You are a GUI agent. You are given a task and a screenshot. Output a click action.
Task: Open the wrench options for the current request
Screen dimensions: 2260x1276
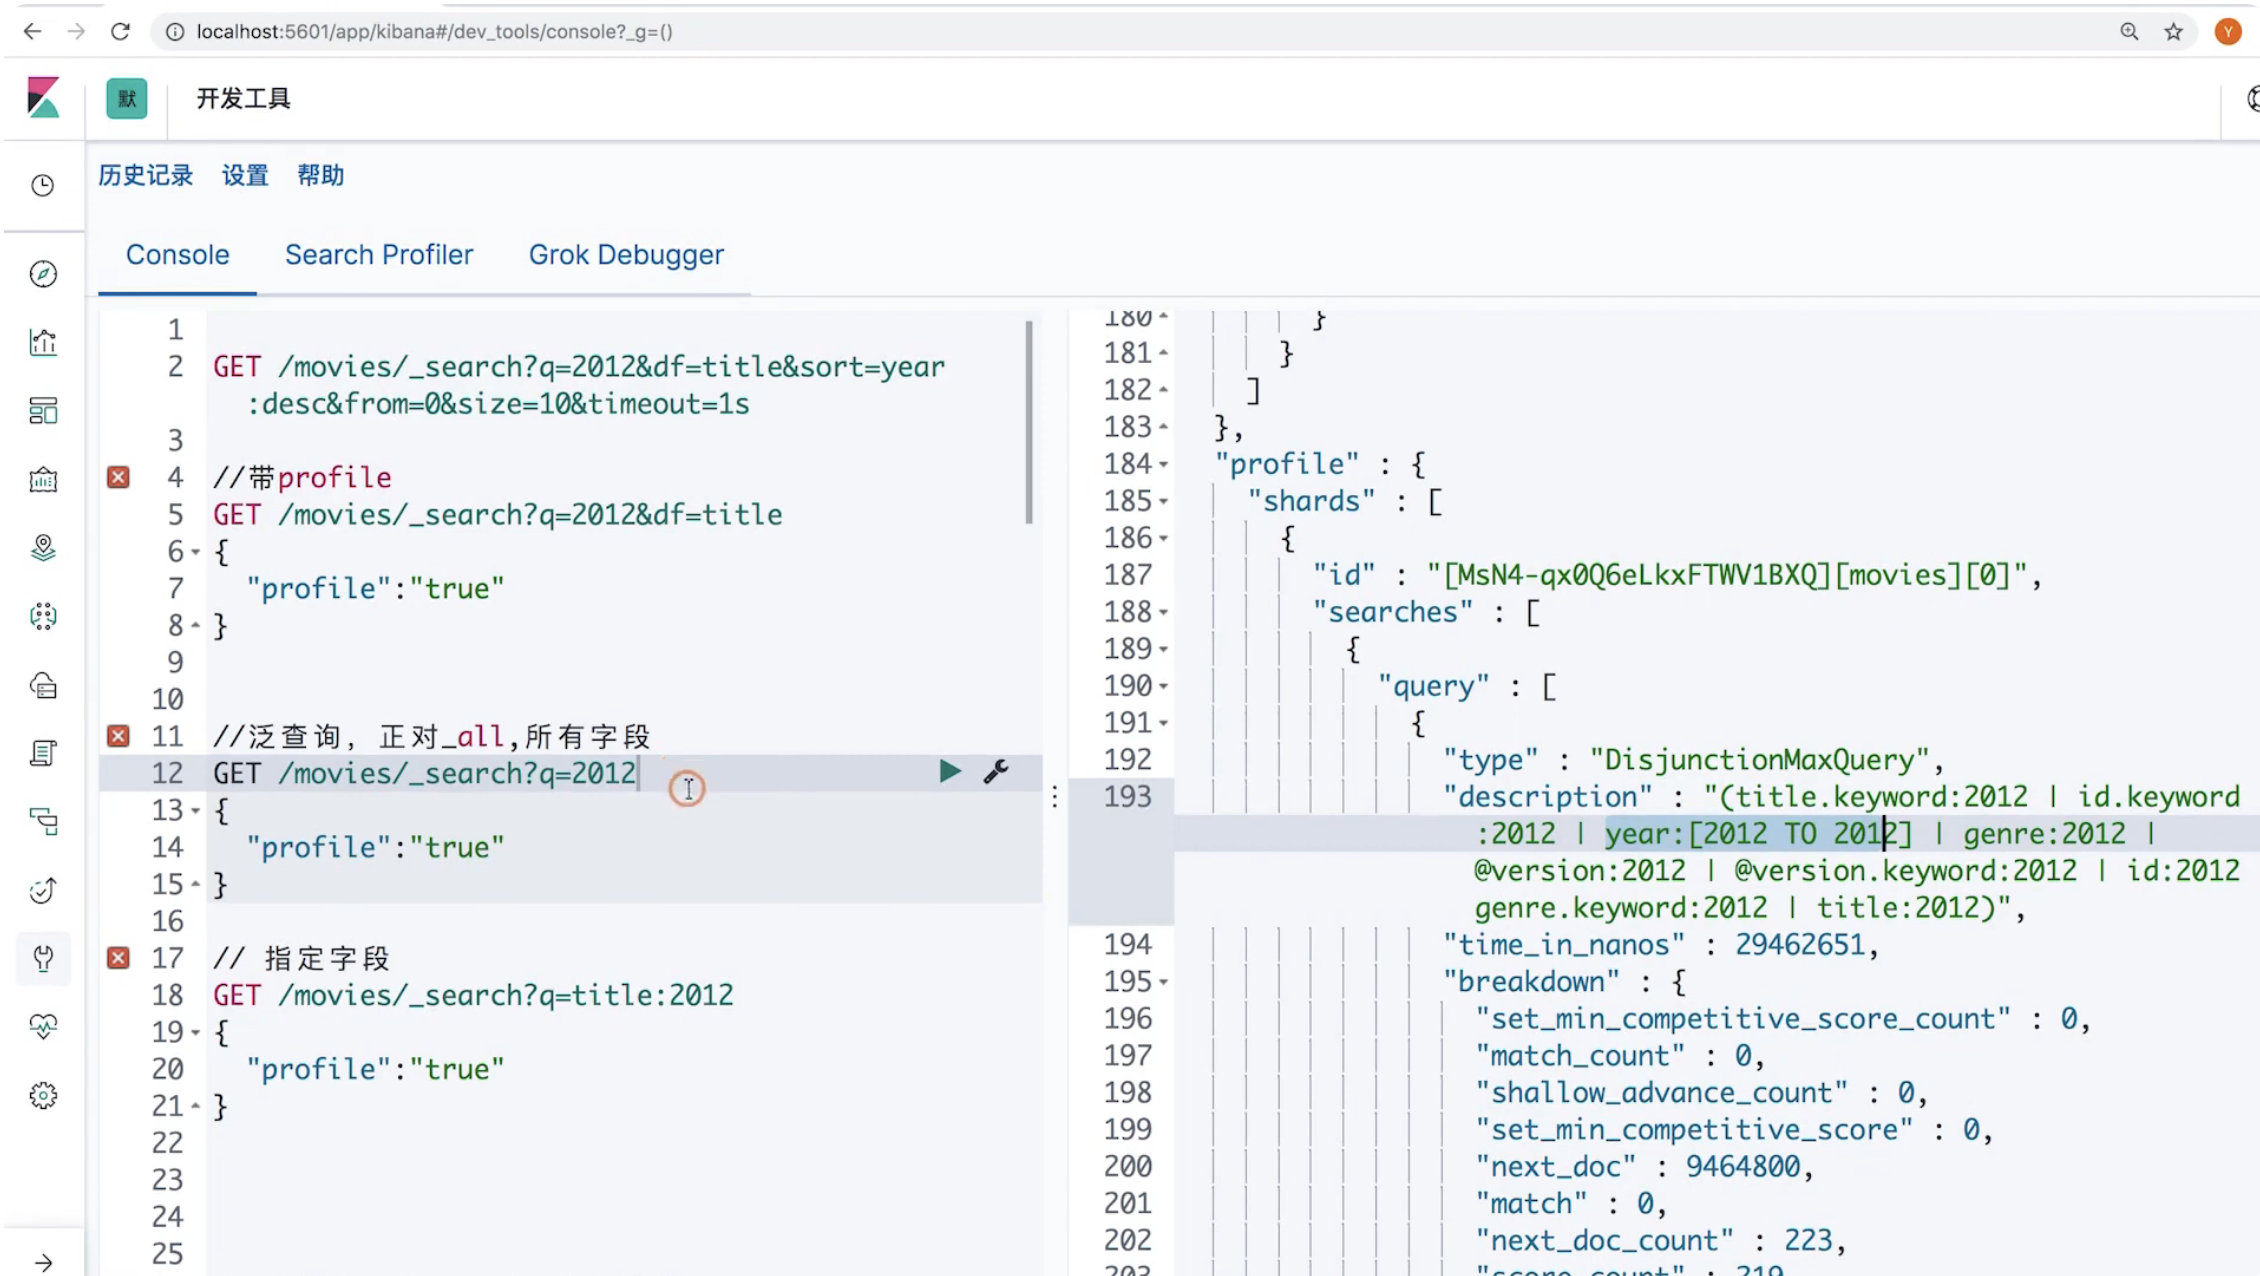point(996,771)
